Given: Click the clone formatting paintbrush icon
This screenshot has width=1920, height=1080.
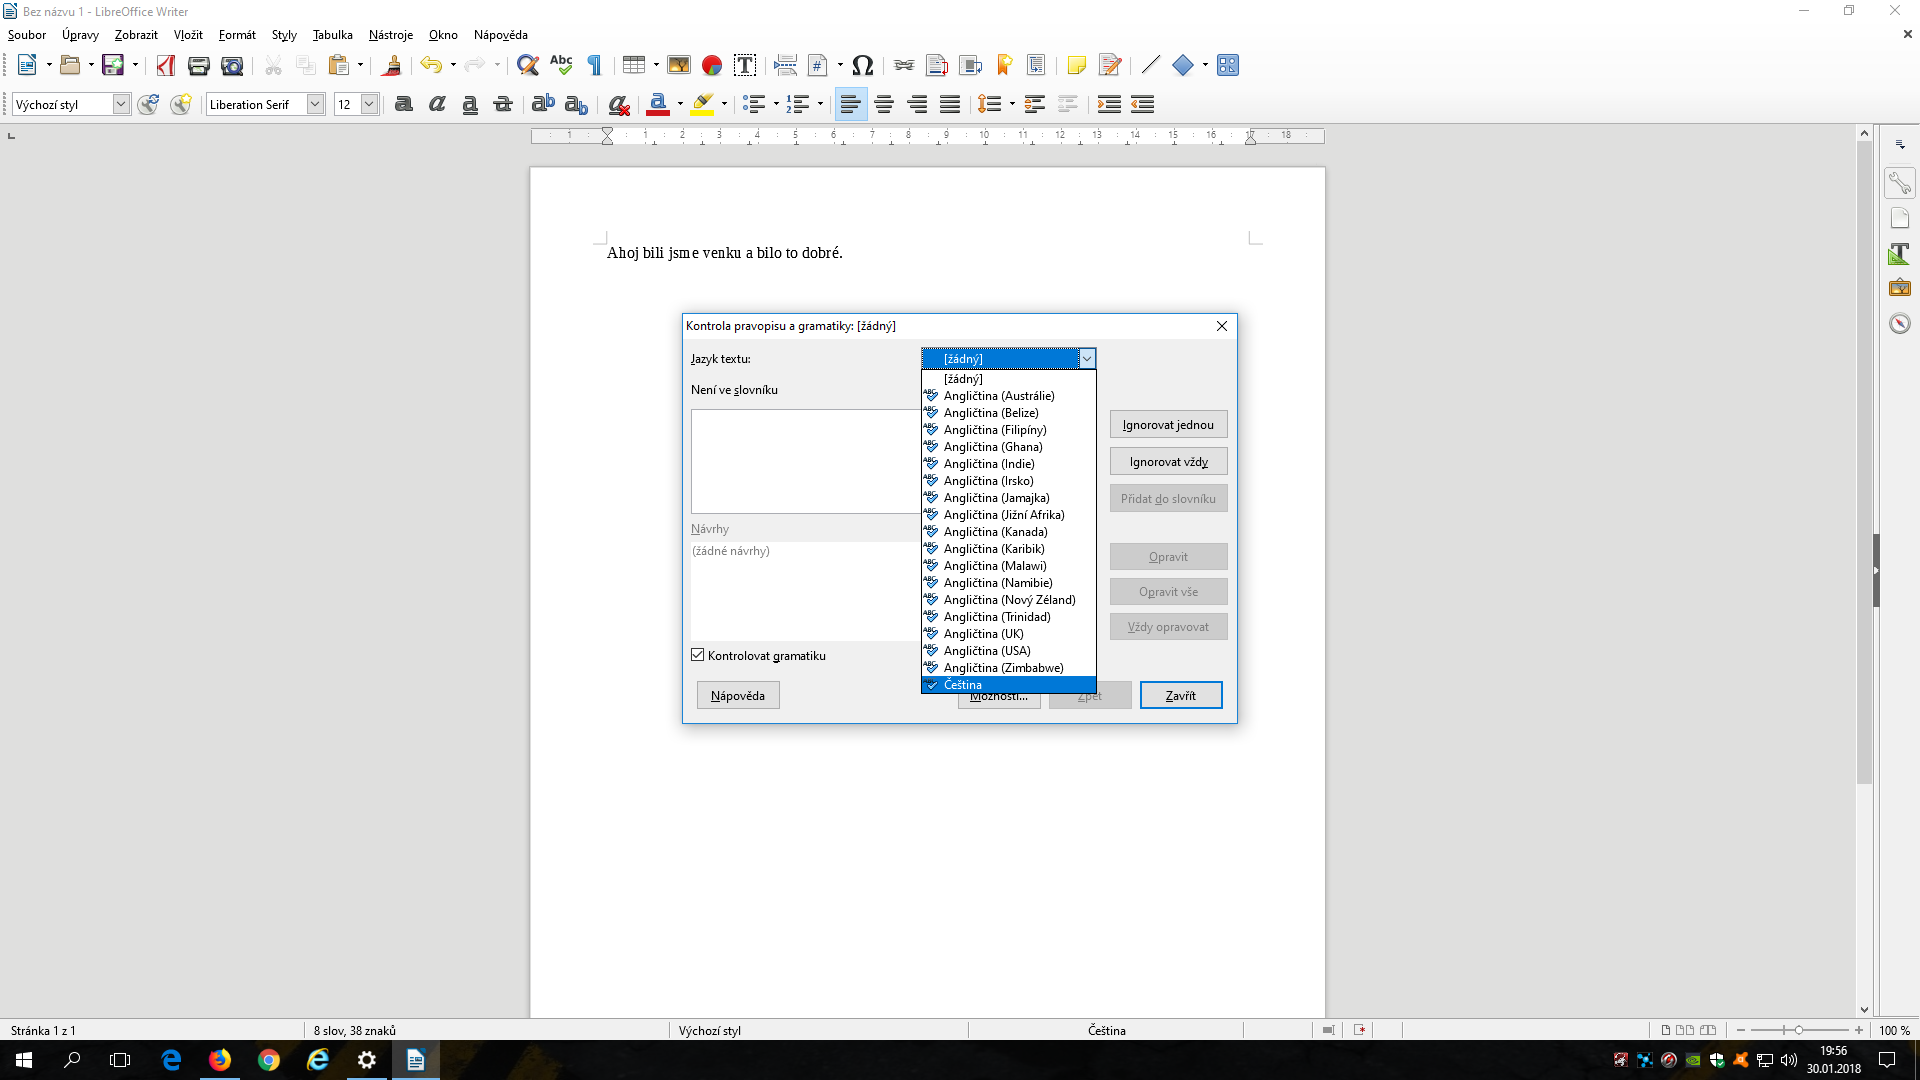Looking at the screenshot, I should click(x=392, y=66).
